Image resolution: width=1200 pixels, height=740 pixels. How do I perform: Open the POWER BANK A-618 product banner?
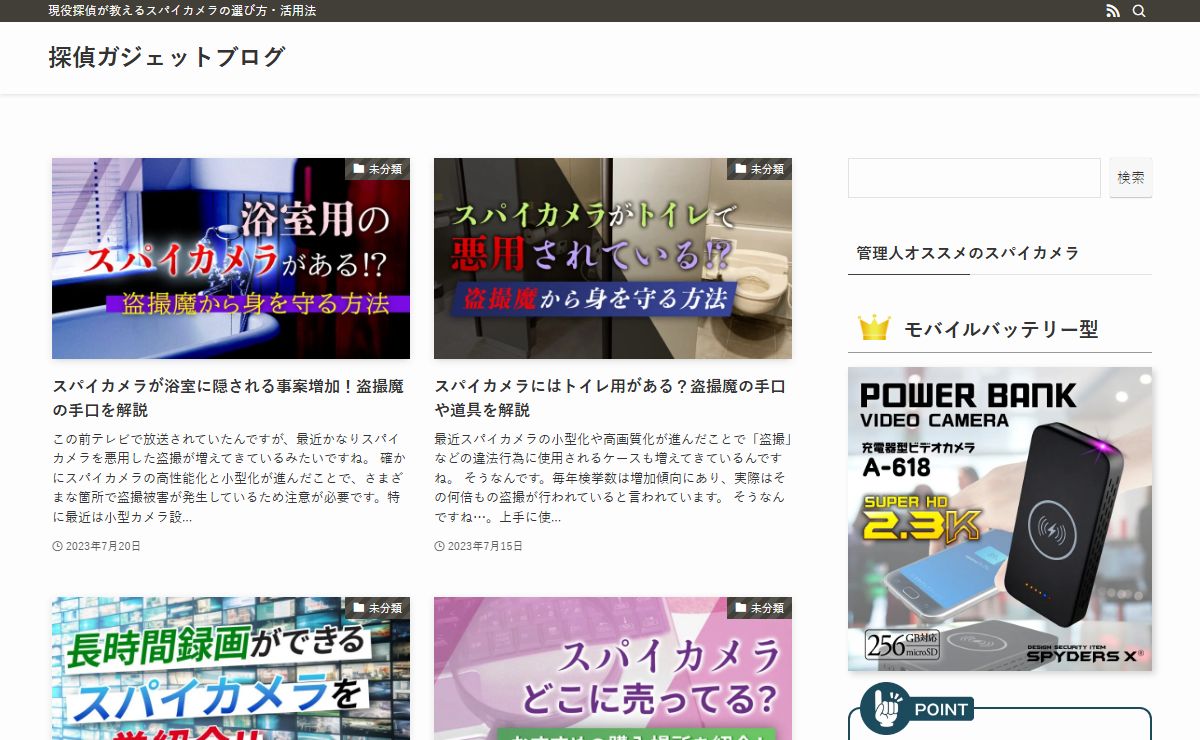(x=1000, y=518)
